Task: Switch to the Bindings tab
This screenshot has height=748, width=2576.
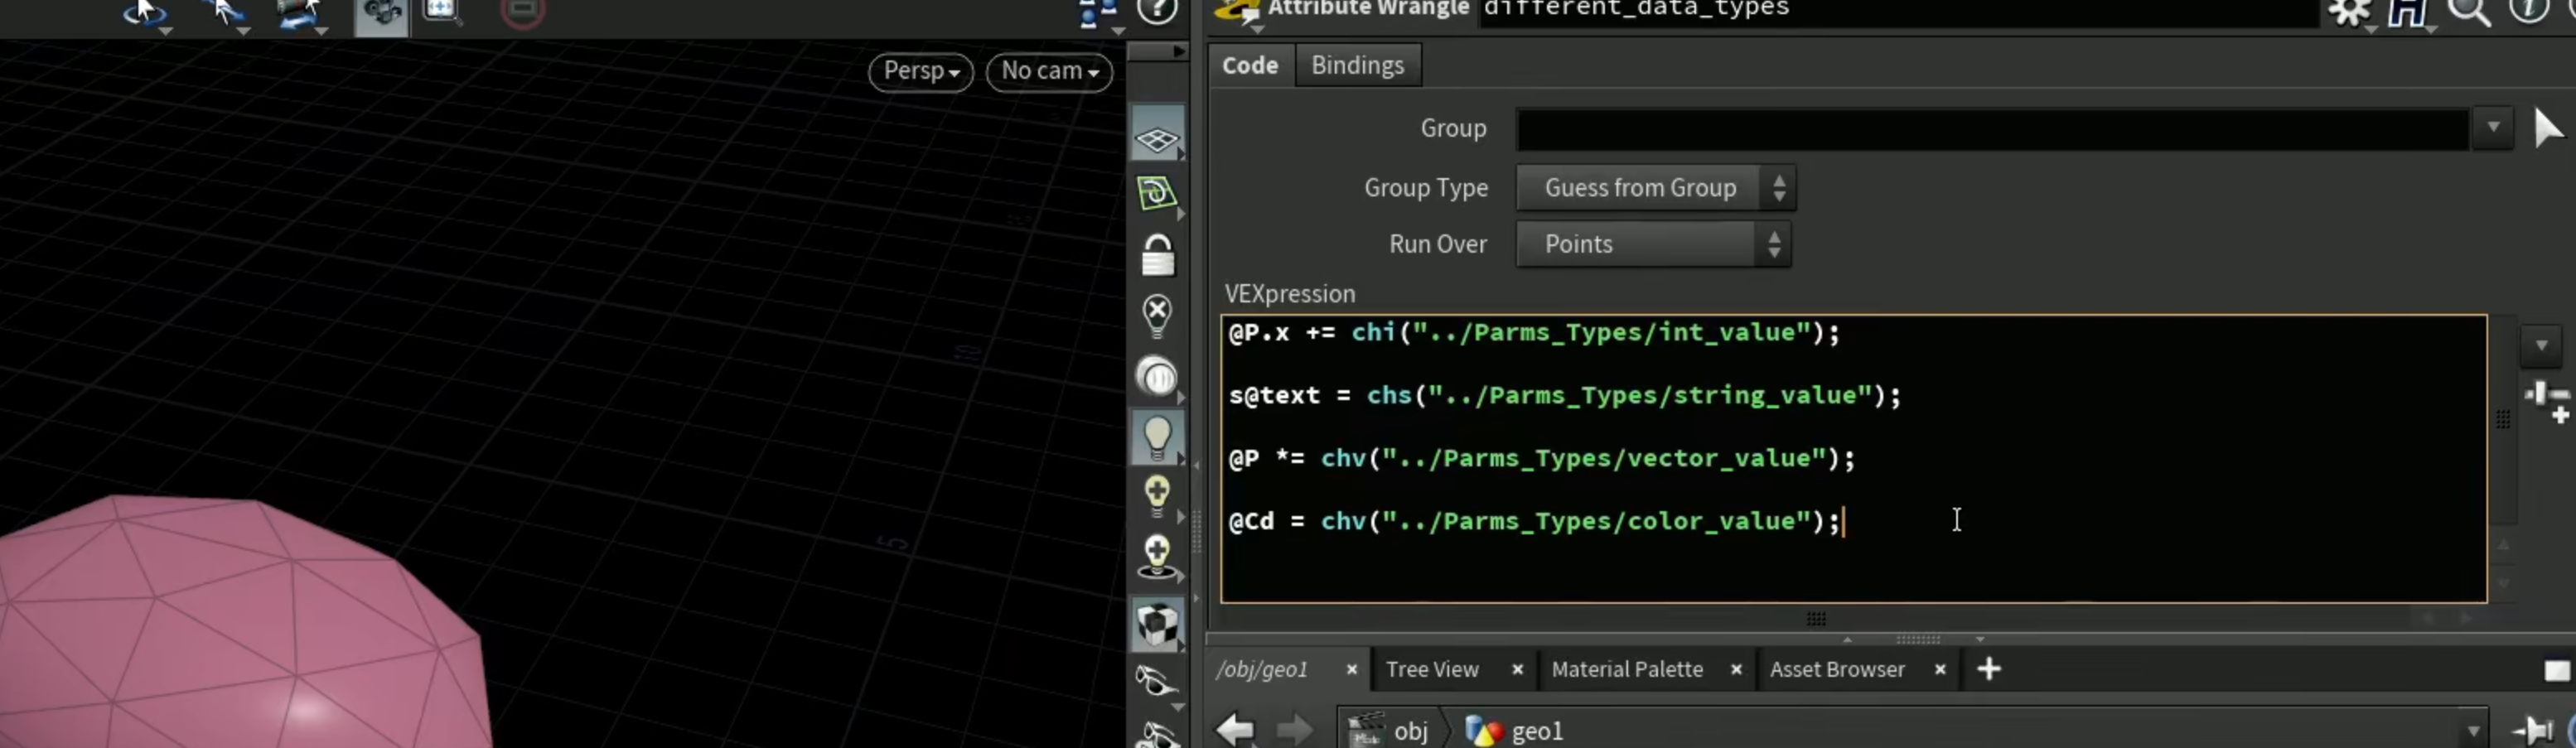Action: 1357,65
